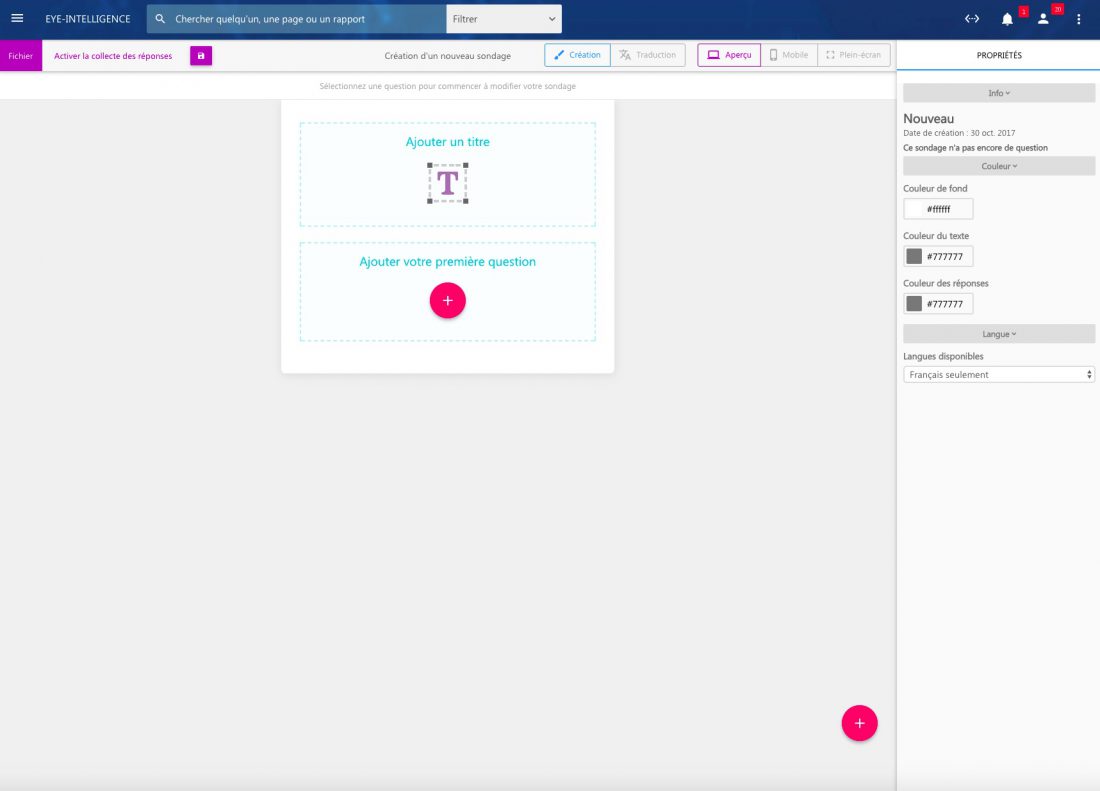Click the pink plus to add first question
Viewport: 1100px width, 791px height.
pos(448,300)
